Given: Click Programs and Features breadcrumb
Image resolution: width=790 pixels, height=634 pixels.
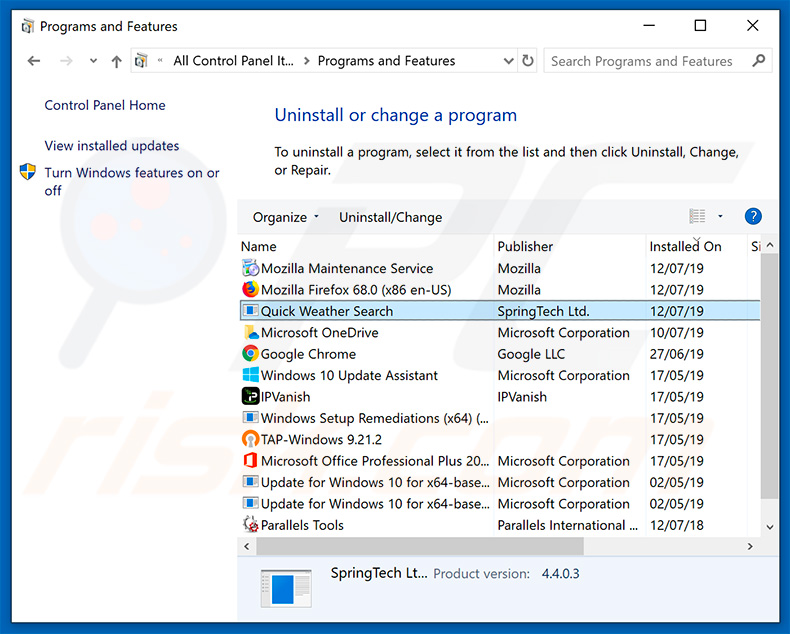Looking at the screenshot, I should [386, 61].
